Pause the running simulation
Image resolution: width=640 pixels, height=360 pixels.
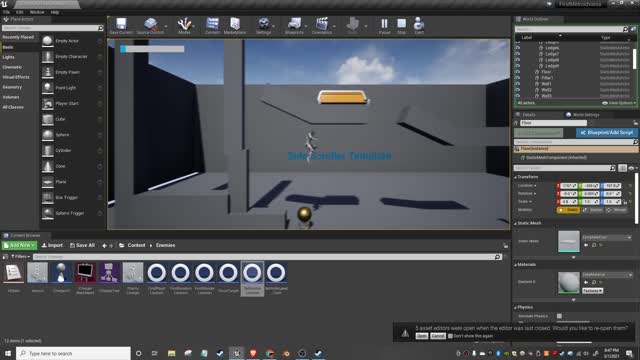tap(384, 26)
